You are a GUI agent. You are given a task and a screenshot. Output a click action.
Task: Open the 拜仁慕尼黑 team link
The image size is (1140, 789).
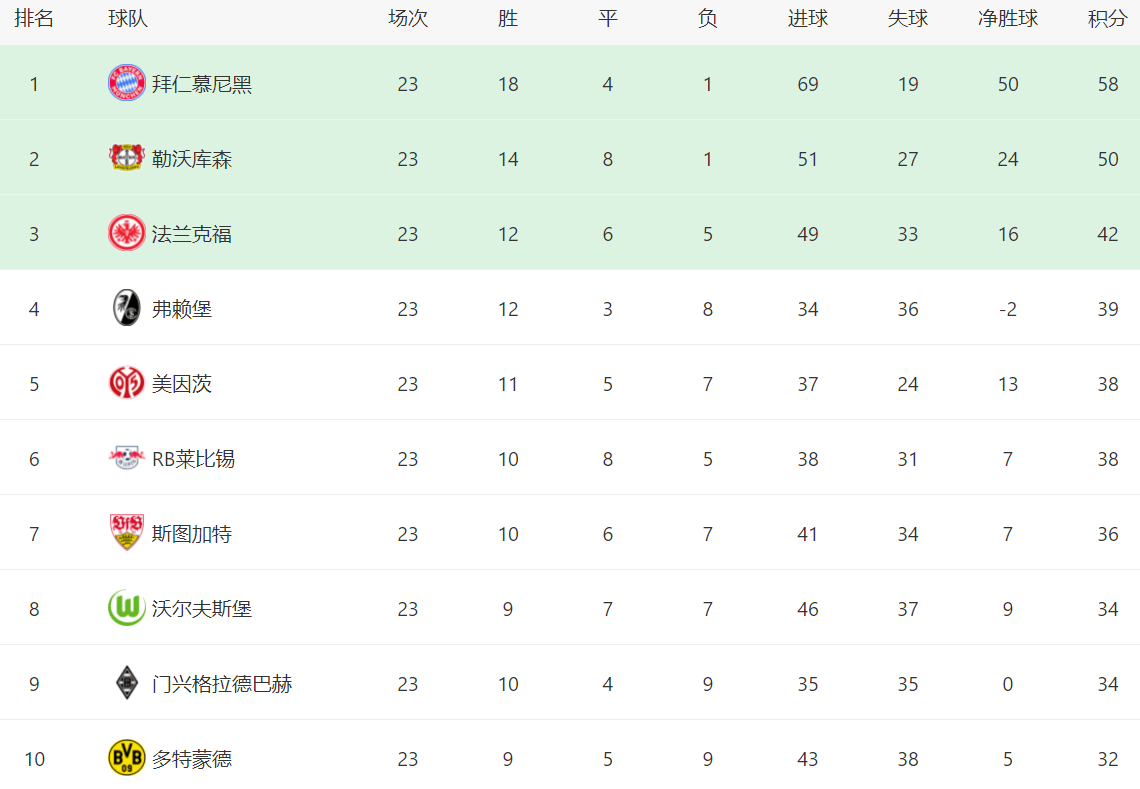(202, 84)
